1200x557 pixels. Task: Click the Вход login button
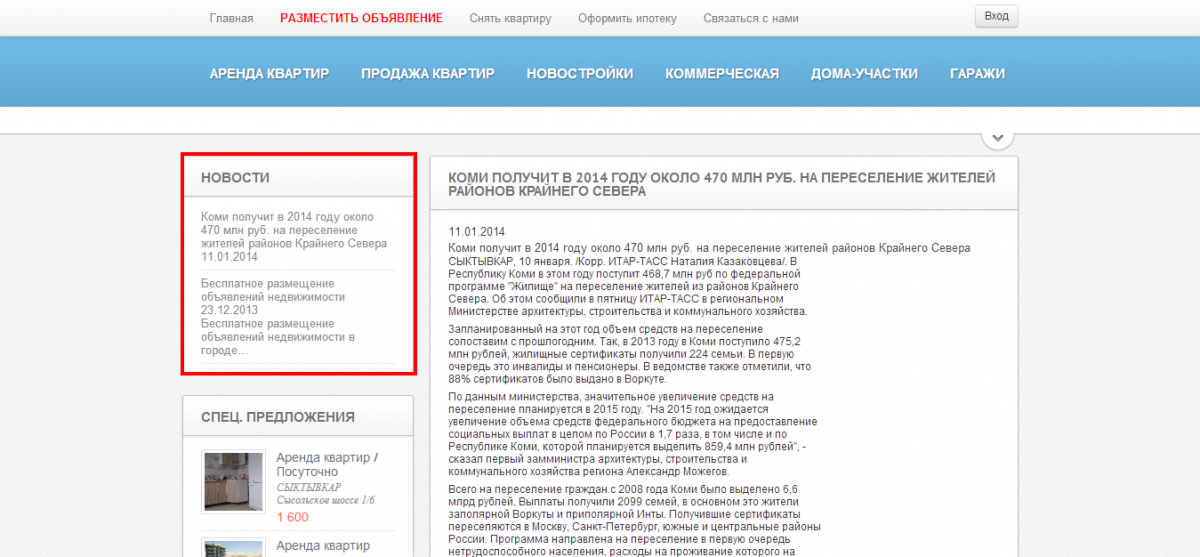[996, 16]
